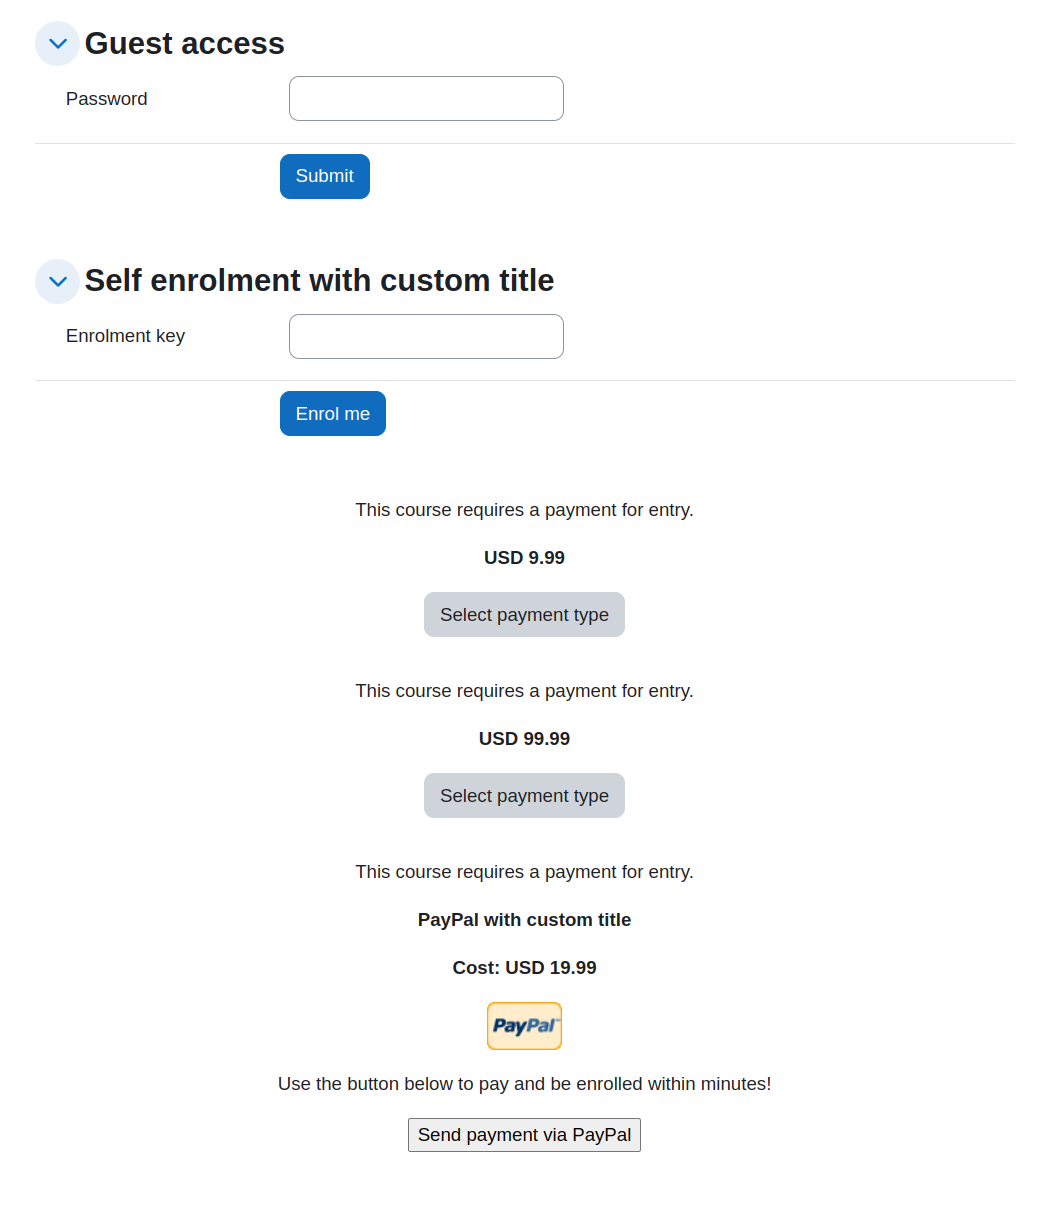
Task: Select payment type for USD 99.99 fee
Action: pos(524,796)
